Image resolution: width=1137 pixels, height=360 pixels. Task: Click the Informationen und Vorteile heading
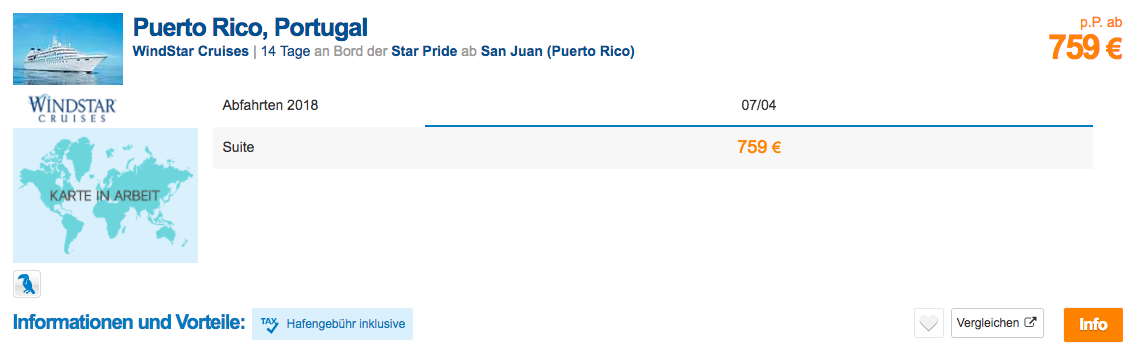click(128, 324)
